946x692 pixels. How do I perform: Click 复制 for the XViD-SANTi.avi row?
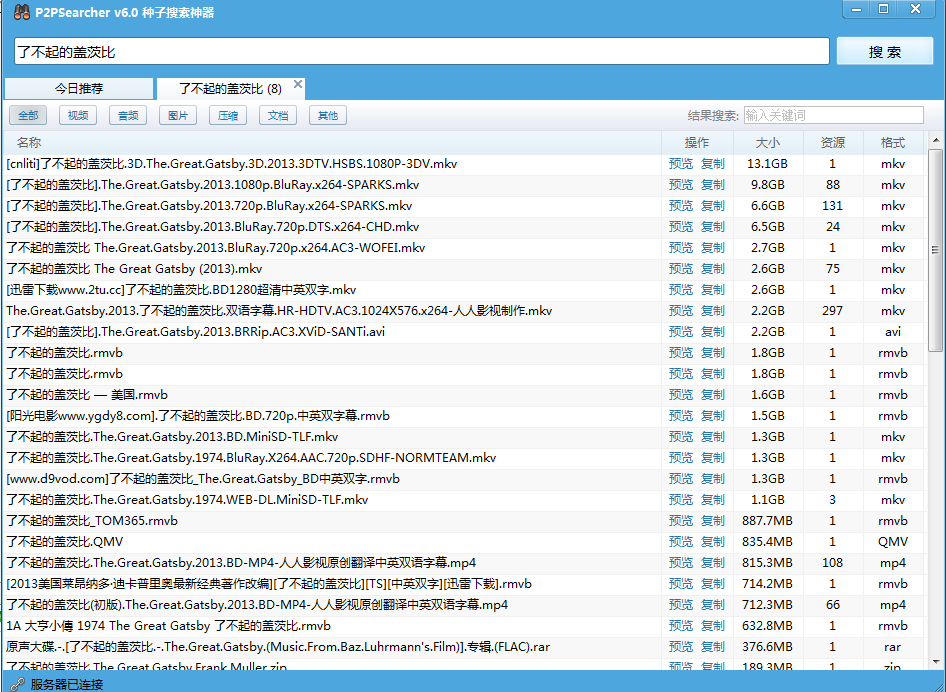click(x=713, y=332)
